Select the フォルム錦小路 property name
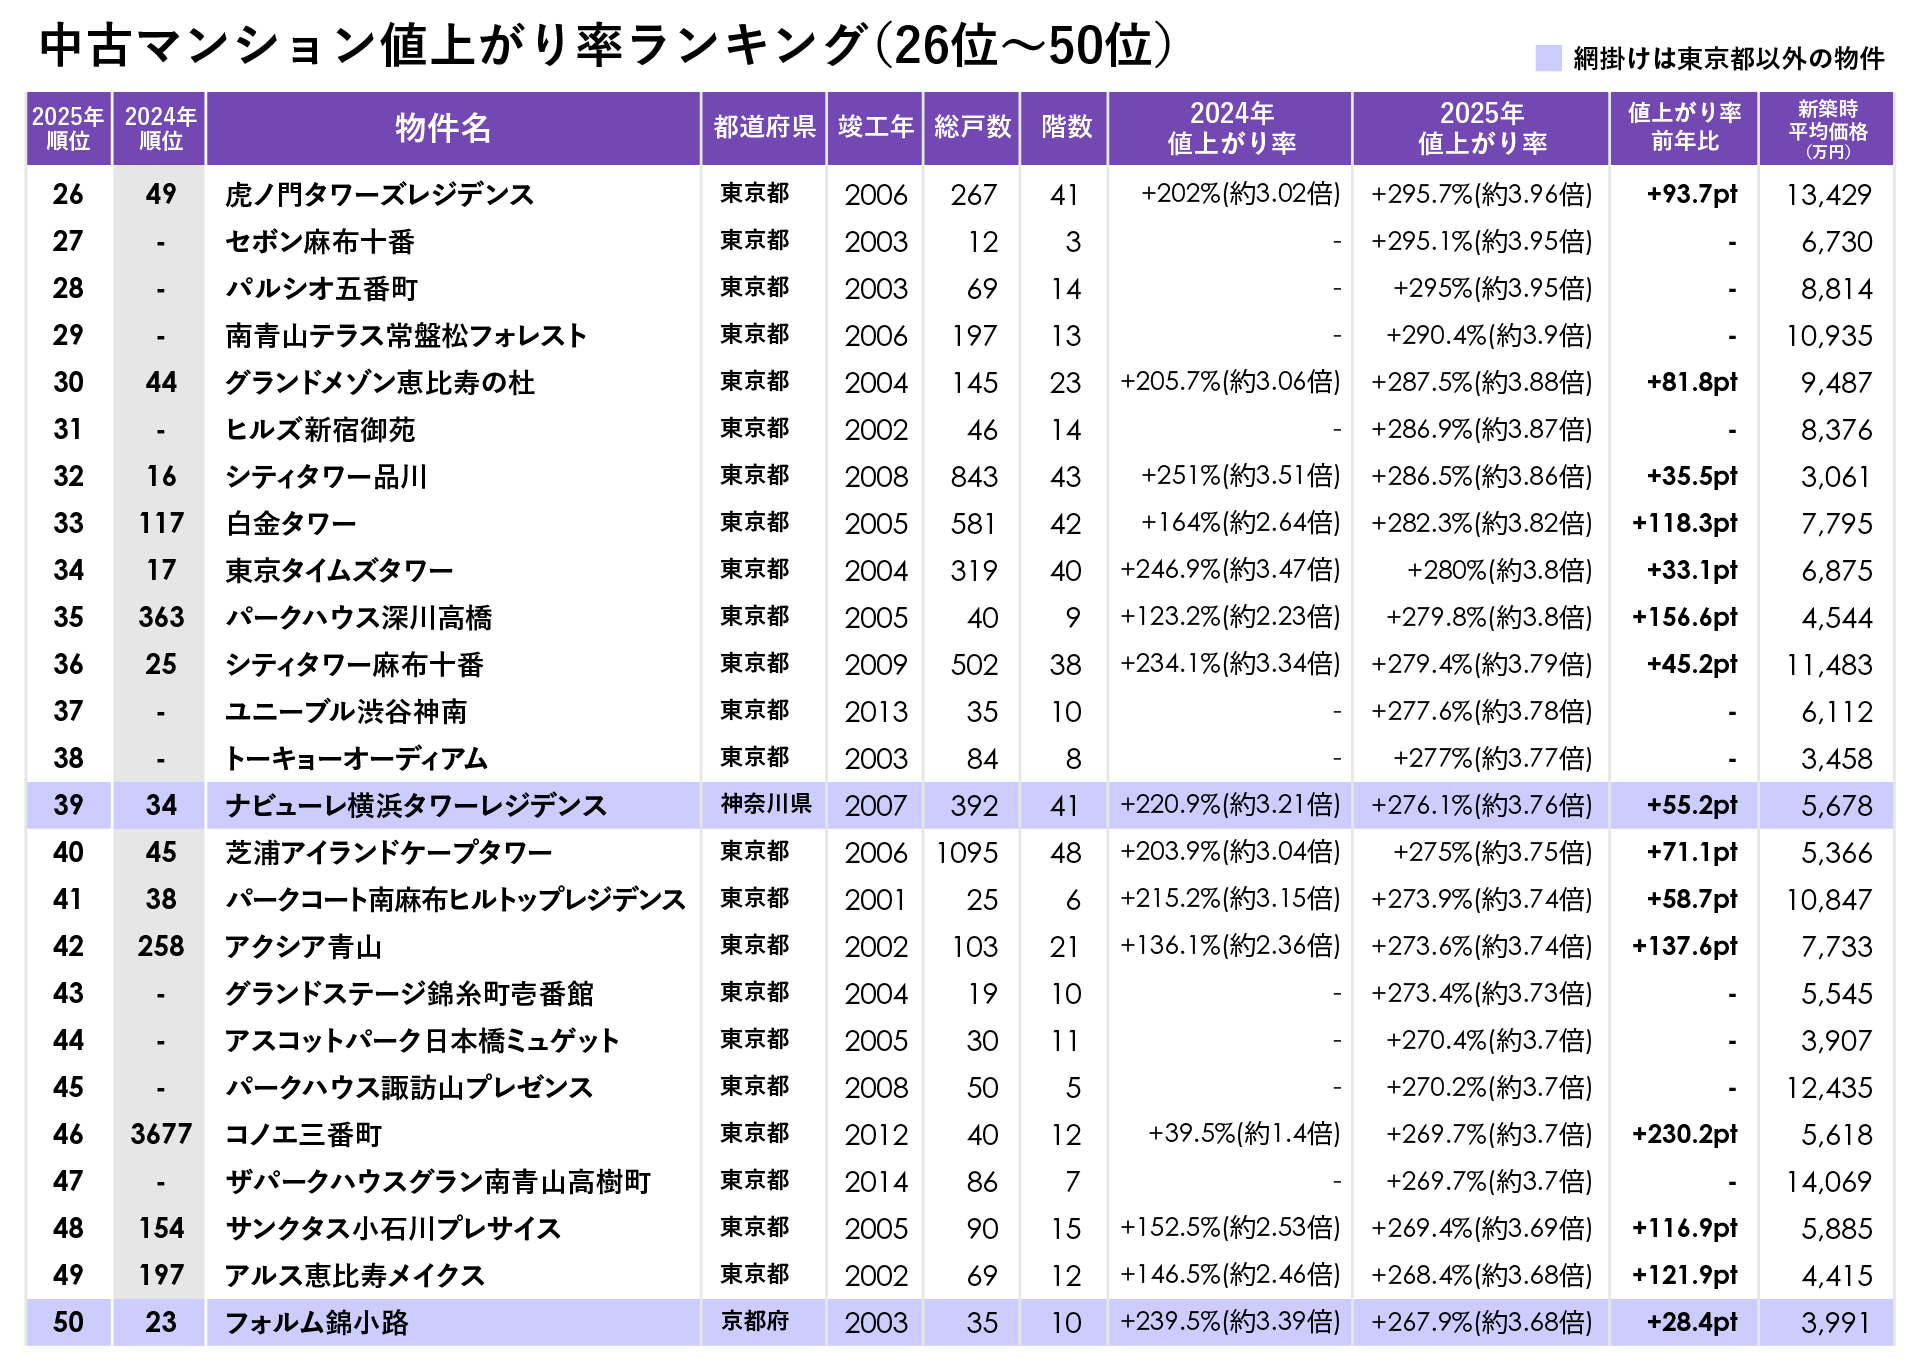The image size is (1920, 1368). pos(316,1322)
